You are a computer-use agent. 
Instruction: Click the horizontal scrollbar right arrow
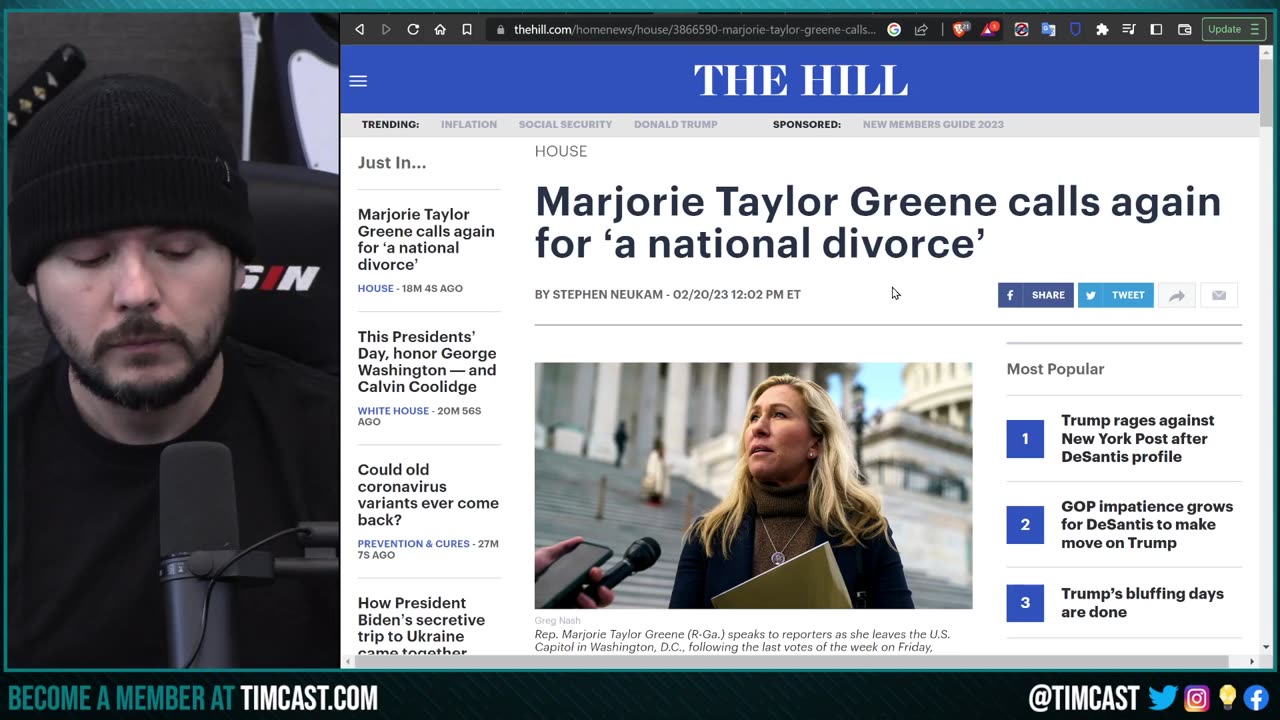[1251, 662]
